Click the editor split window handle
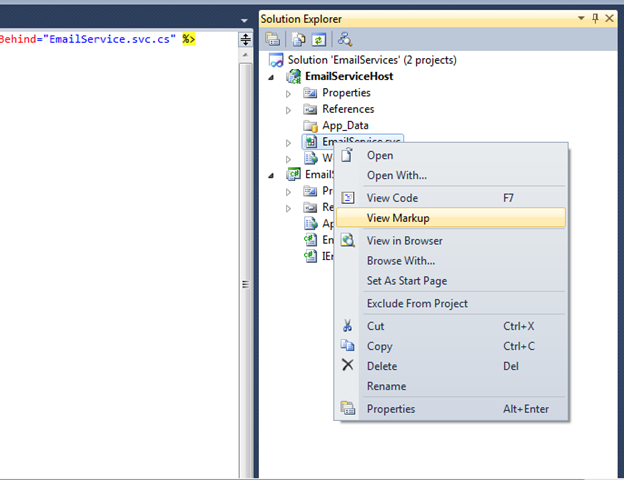 pyautogui.click(x=246, y=39)
